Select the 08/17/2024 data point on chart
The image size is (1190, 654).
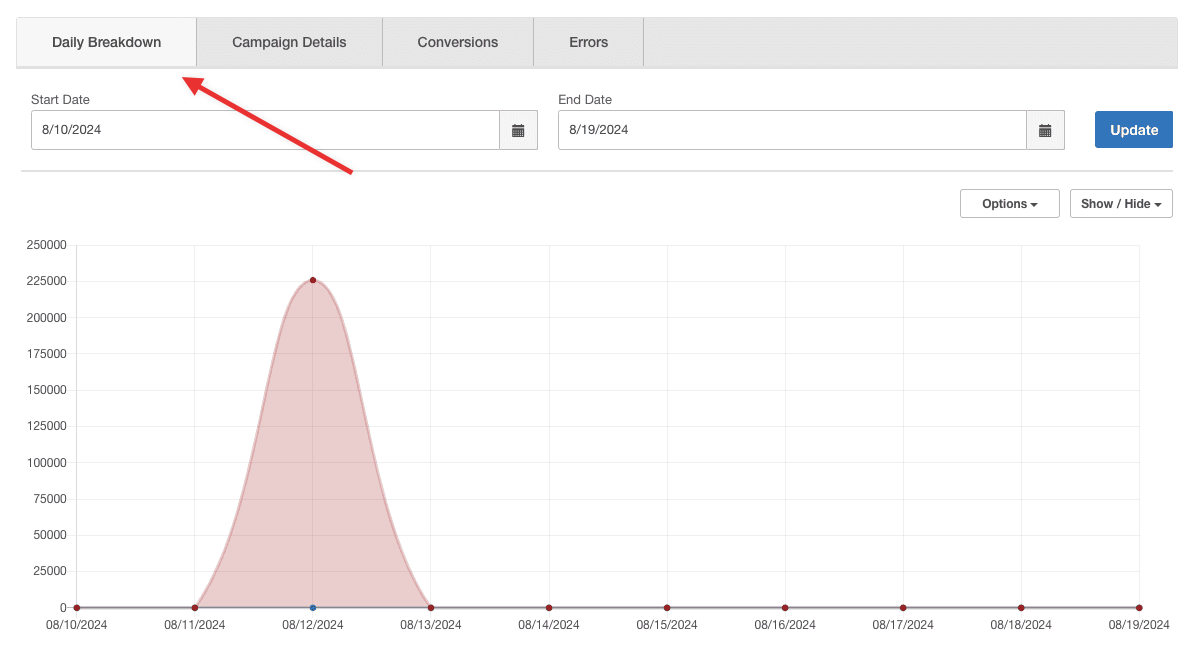tap(903, 607)
